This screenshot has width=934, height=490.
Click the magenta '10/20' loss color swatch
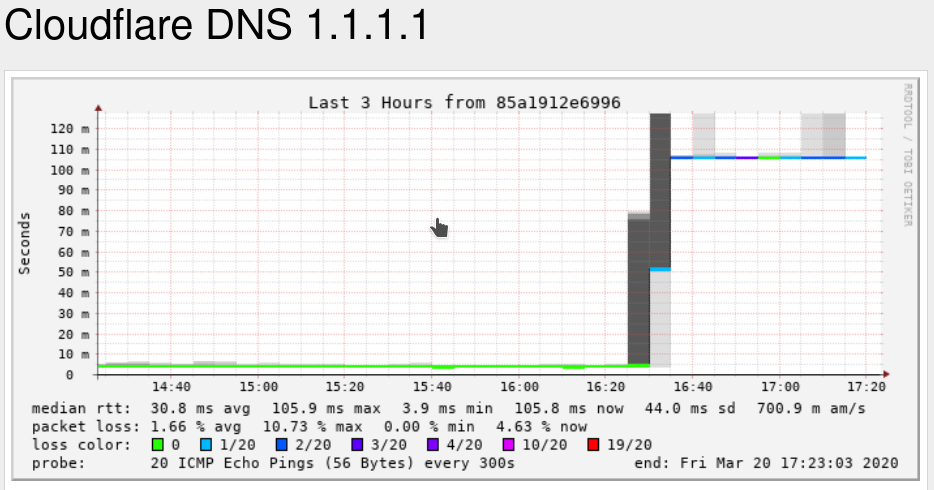pyautogui.click(x=509, y=445)
